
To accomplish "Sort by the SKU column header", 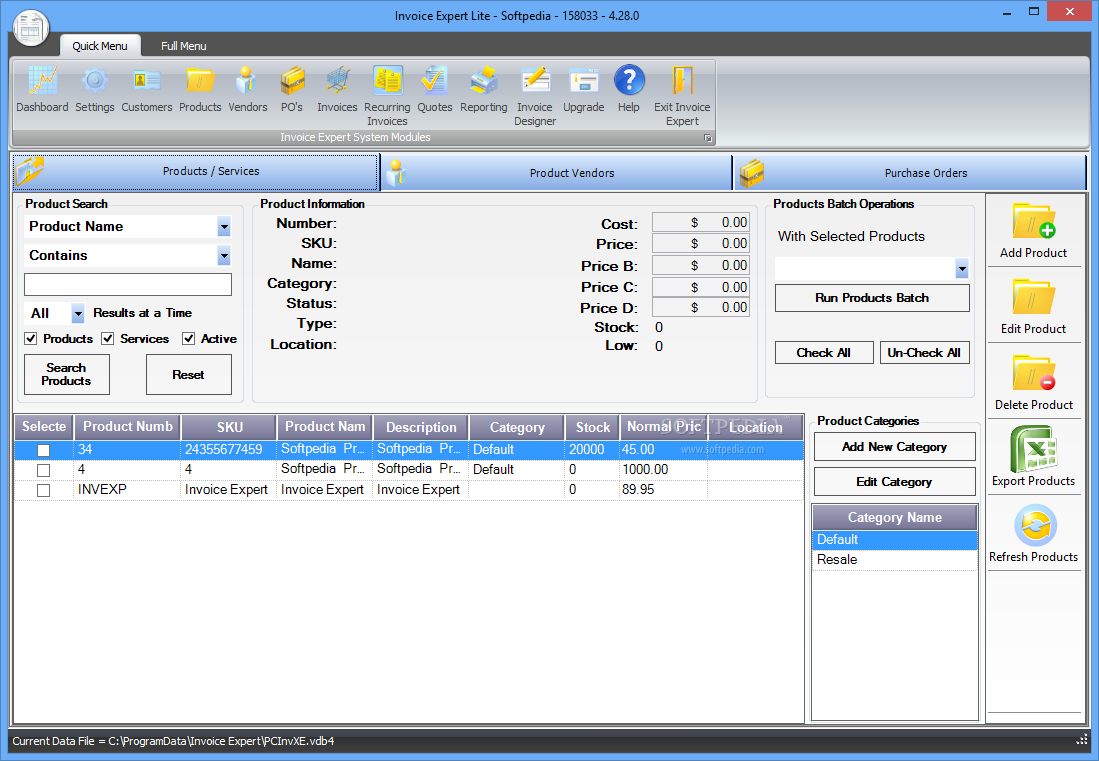I will [229, 427].
